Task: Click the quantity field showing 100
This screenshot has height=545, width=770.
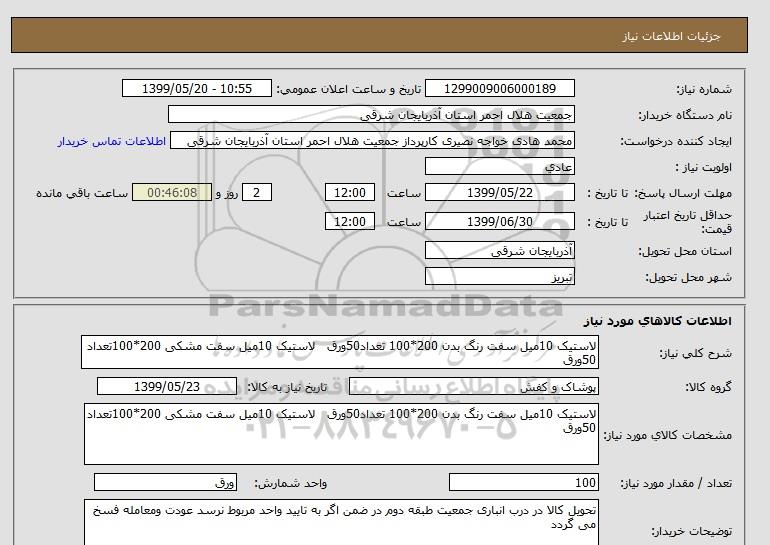Action: (523, 482)
